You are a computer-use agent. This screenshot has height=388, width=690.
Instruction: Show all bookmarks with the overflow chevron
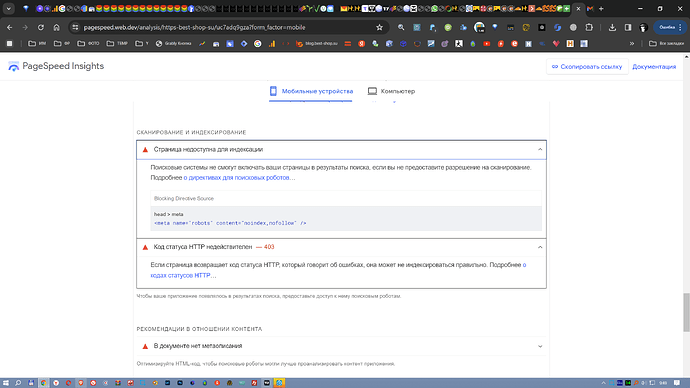tap(632, 44)
